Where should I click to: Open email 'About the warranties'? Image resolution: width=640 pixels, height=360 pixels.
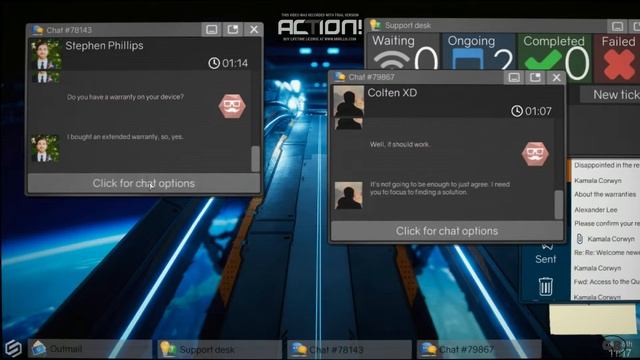604,195
